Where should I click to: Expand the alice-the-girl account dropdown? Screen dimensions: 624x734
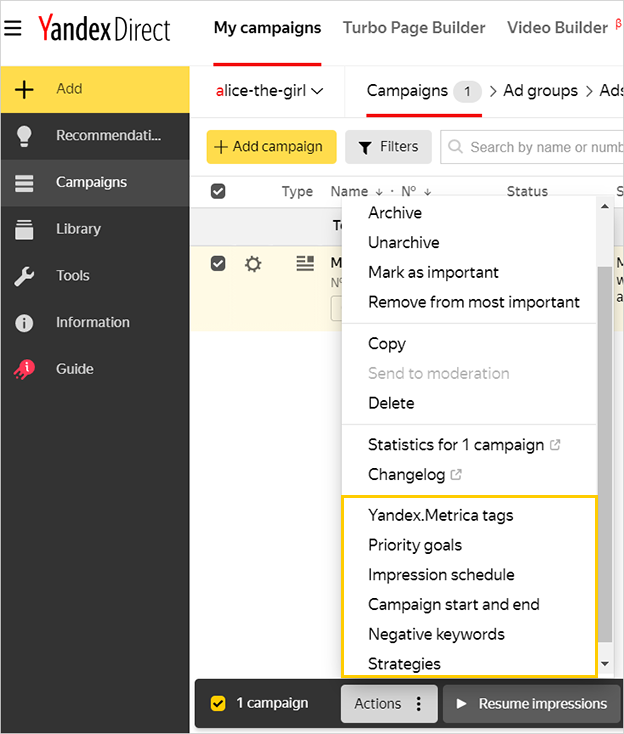pyautogui.click(x=269, y=91)
